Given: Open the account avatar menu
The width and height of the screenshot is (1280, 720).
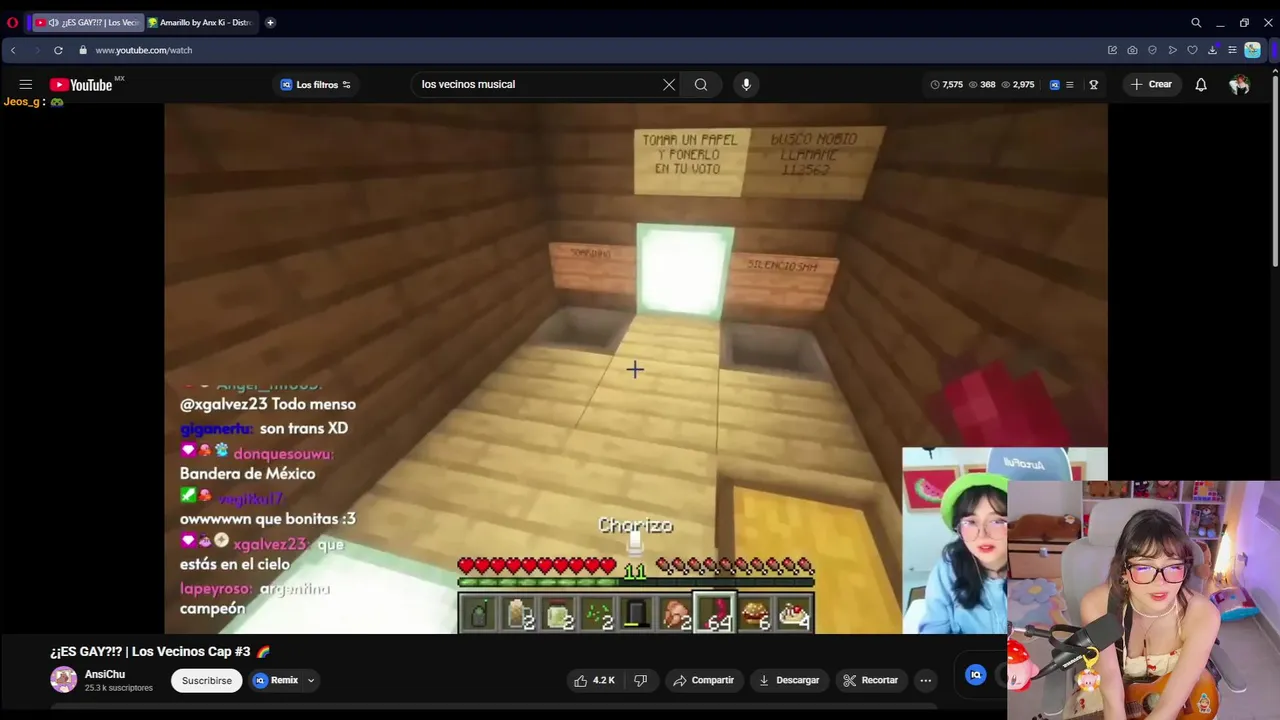Looking at the screenshot, I should pos(1239,85).
